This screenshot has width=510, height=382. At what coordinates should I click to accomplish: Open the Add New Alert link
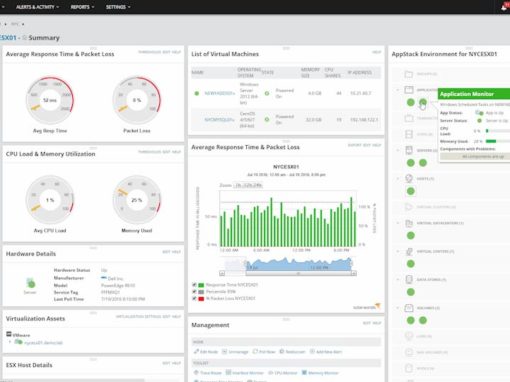click(x=329, y=352)
